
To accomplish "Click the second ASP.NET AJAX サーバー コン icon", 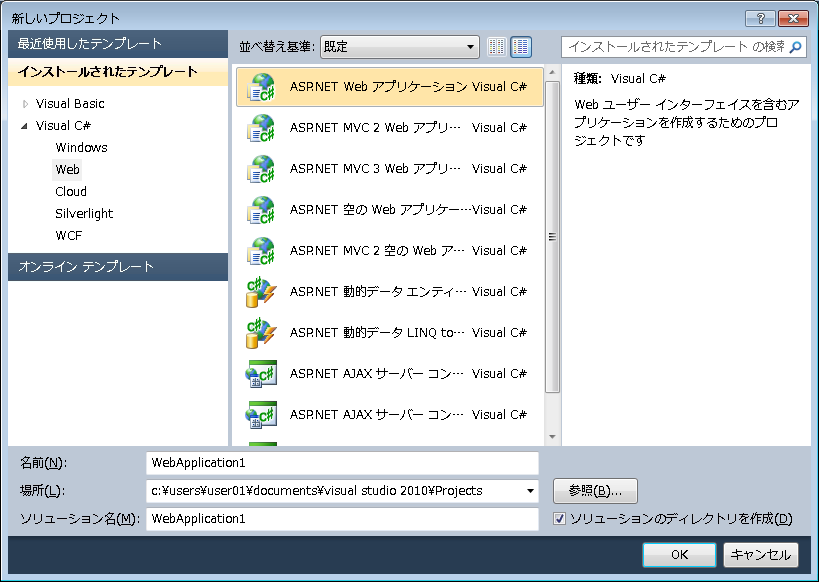I will 261,415.
